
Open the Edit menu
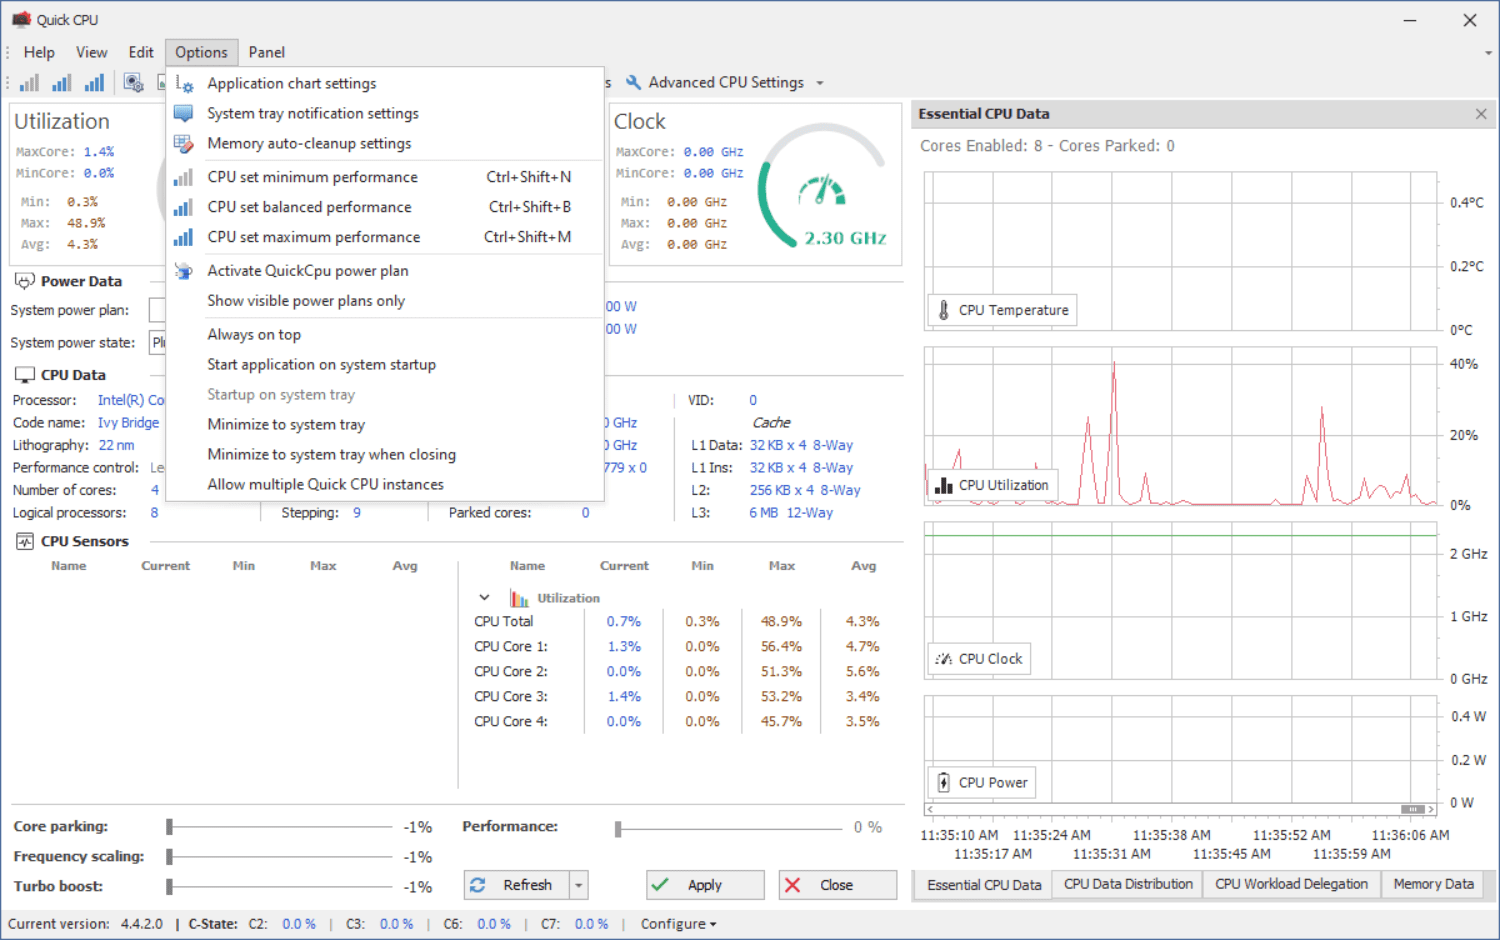coord(141,52)
